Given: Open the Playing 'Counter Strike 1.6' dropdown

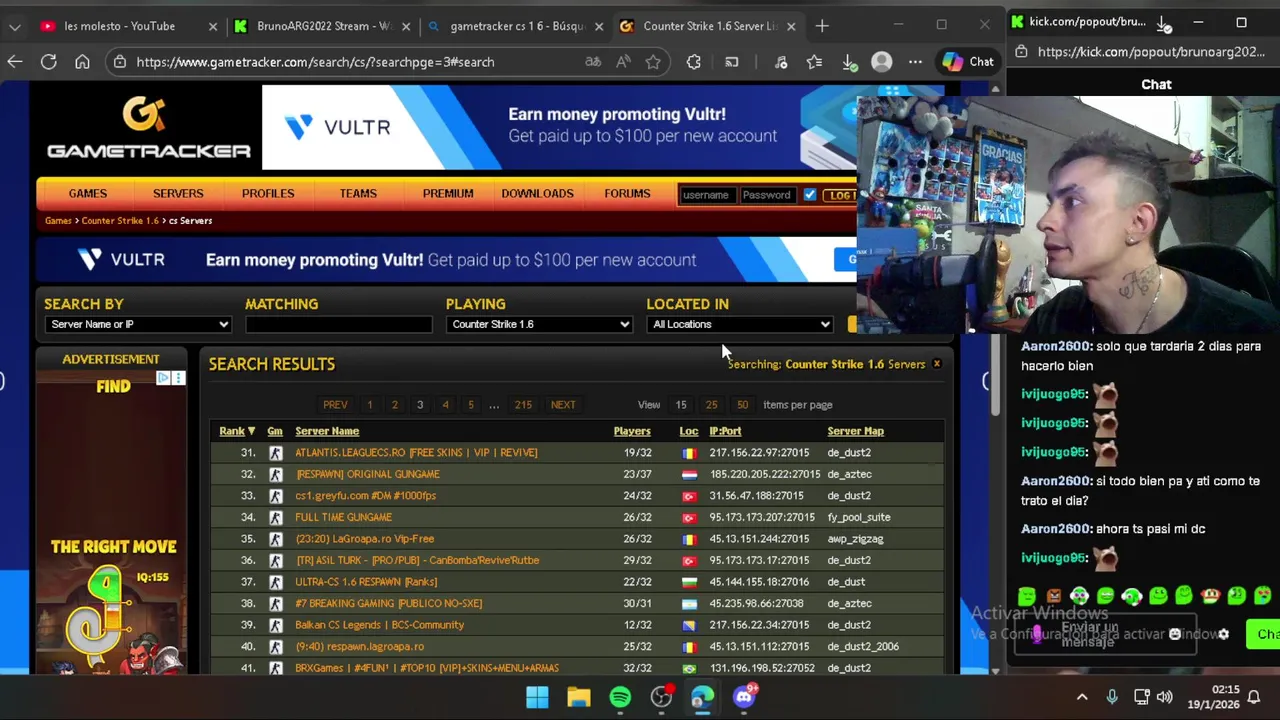Looking at the screenshot, I should [x=539, y=324].
